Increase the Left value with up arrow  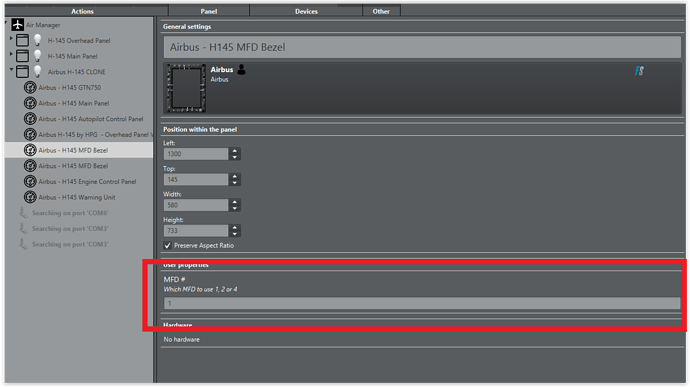235,151
